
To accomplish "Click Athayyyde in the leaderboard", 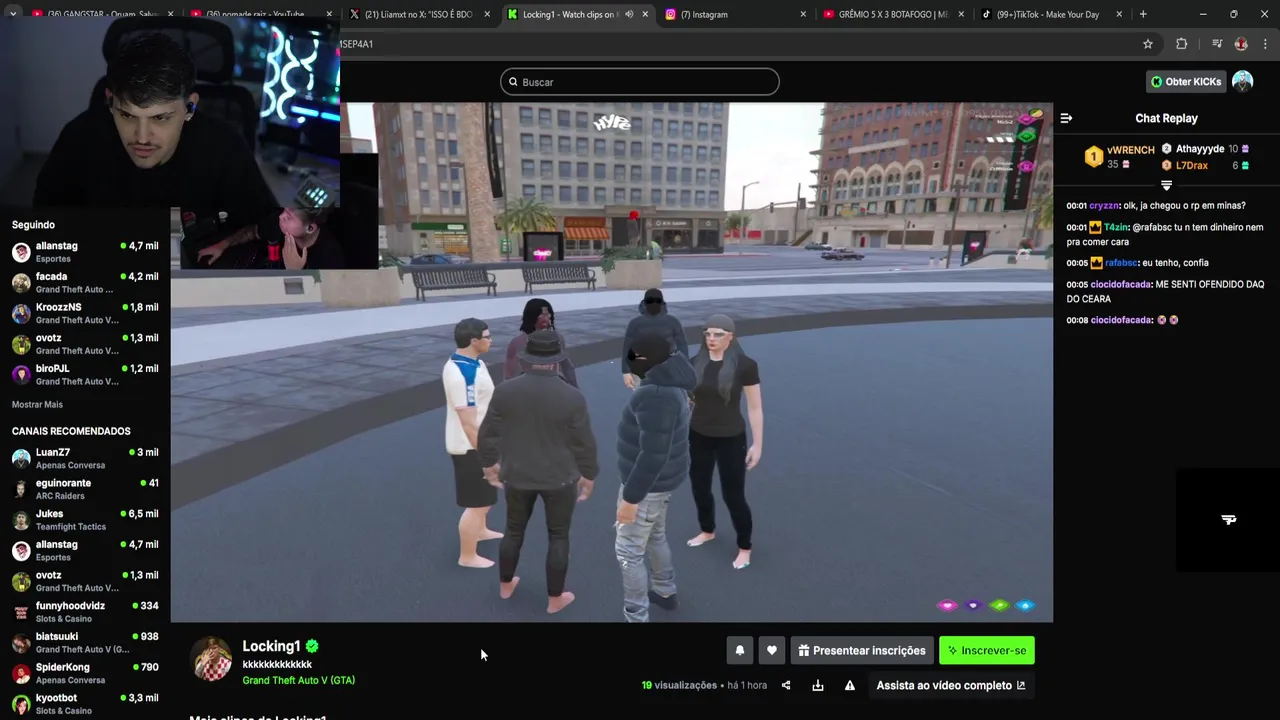I will click(x=1200, y=149).
